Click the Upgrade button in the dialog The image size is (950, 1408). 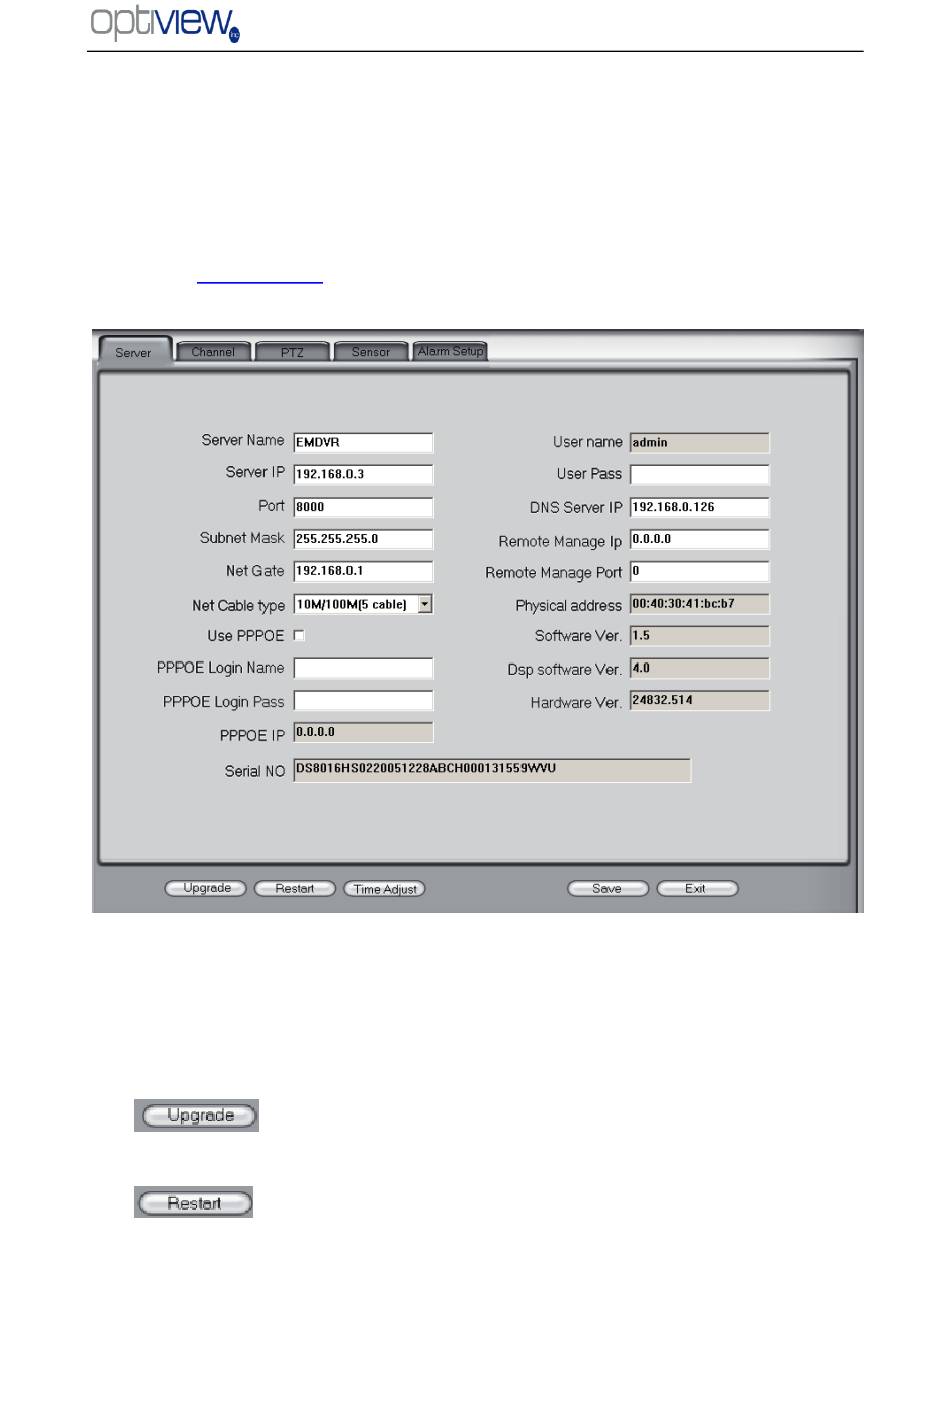(x=206, y=888)
